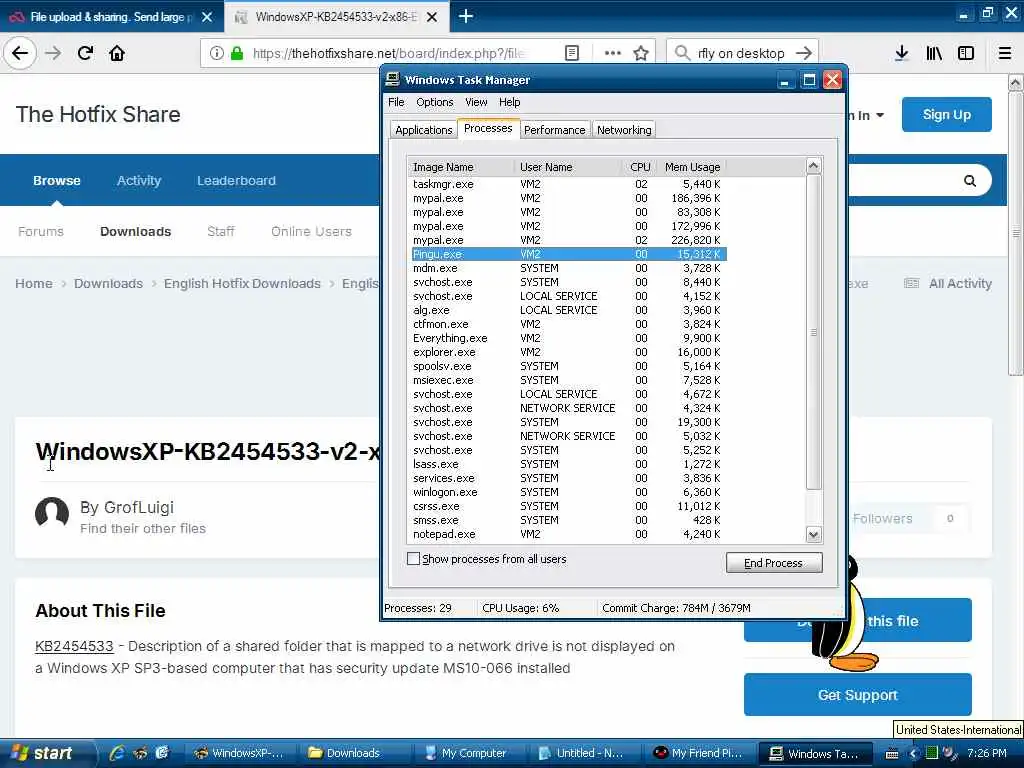Click process list scroll up arrow

[x=813, y=166]
